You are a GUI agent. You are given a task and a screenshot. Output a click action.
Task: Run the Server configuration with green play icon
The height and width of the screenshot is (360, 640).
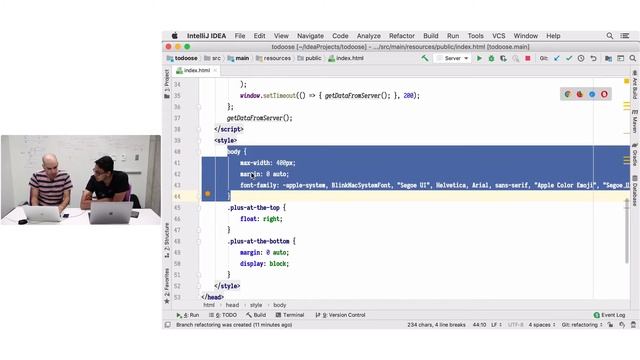point(479,58)
